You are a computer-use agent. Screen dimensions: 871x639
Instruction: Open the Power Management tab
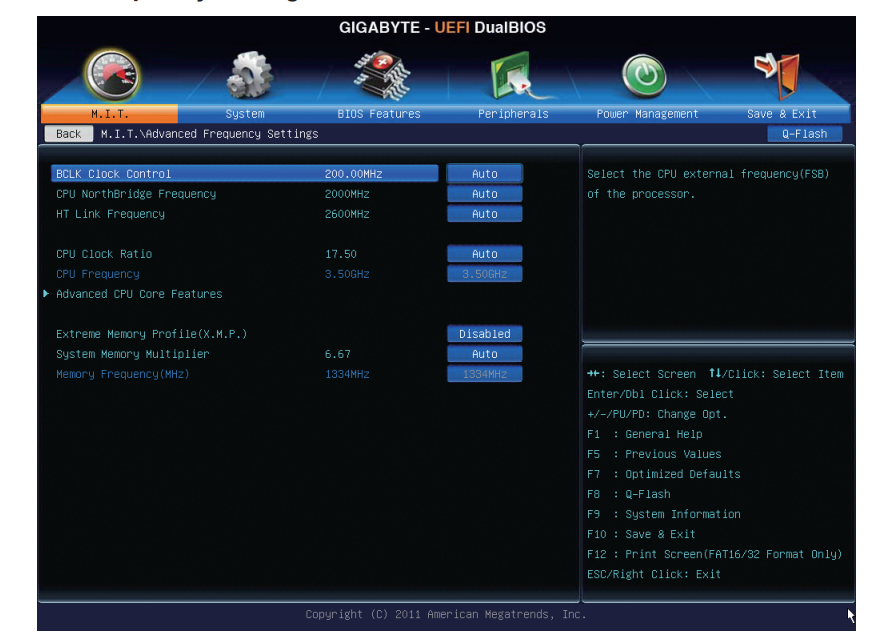pos(647,114)
